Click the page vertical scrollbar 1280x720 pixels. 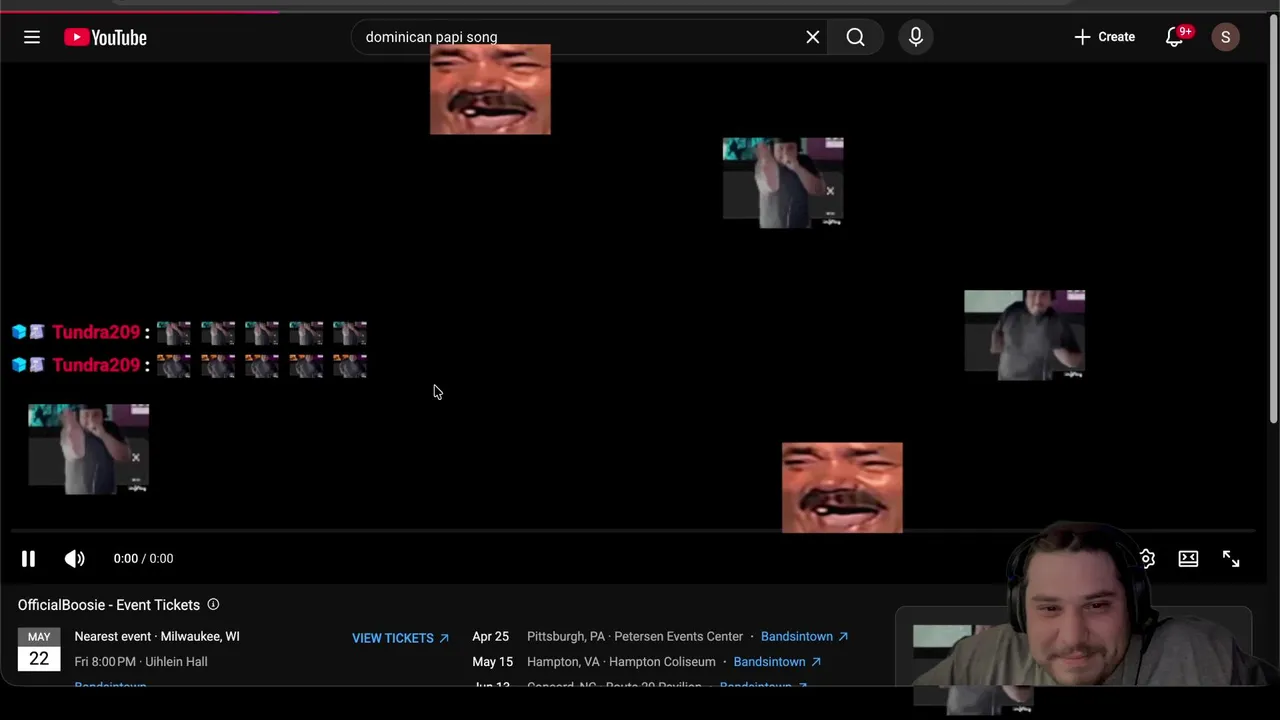[1273, 220]
